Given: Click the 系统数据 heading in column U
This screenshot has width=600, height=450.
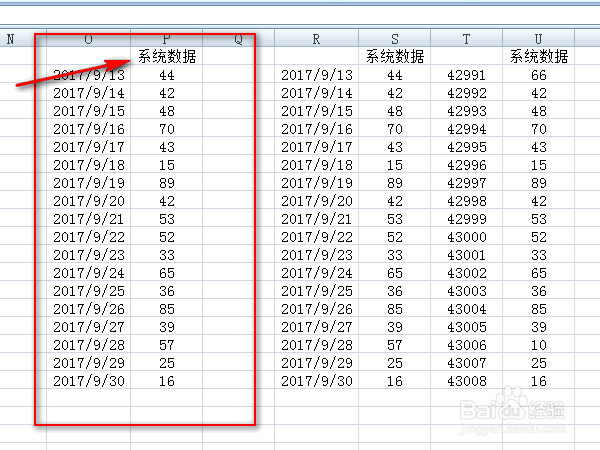Looking at the screenshot, I should tap(539, 57).
